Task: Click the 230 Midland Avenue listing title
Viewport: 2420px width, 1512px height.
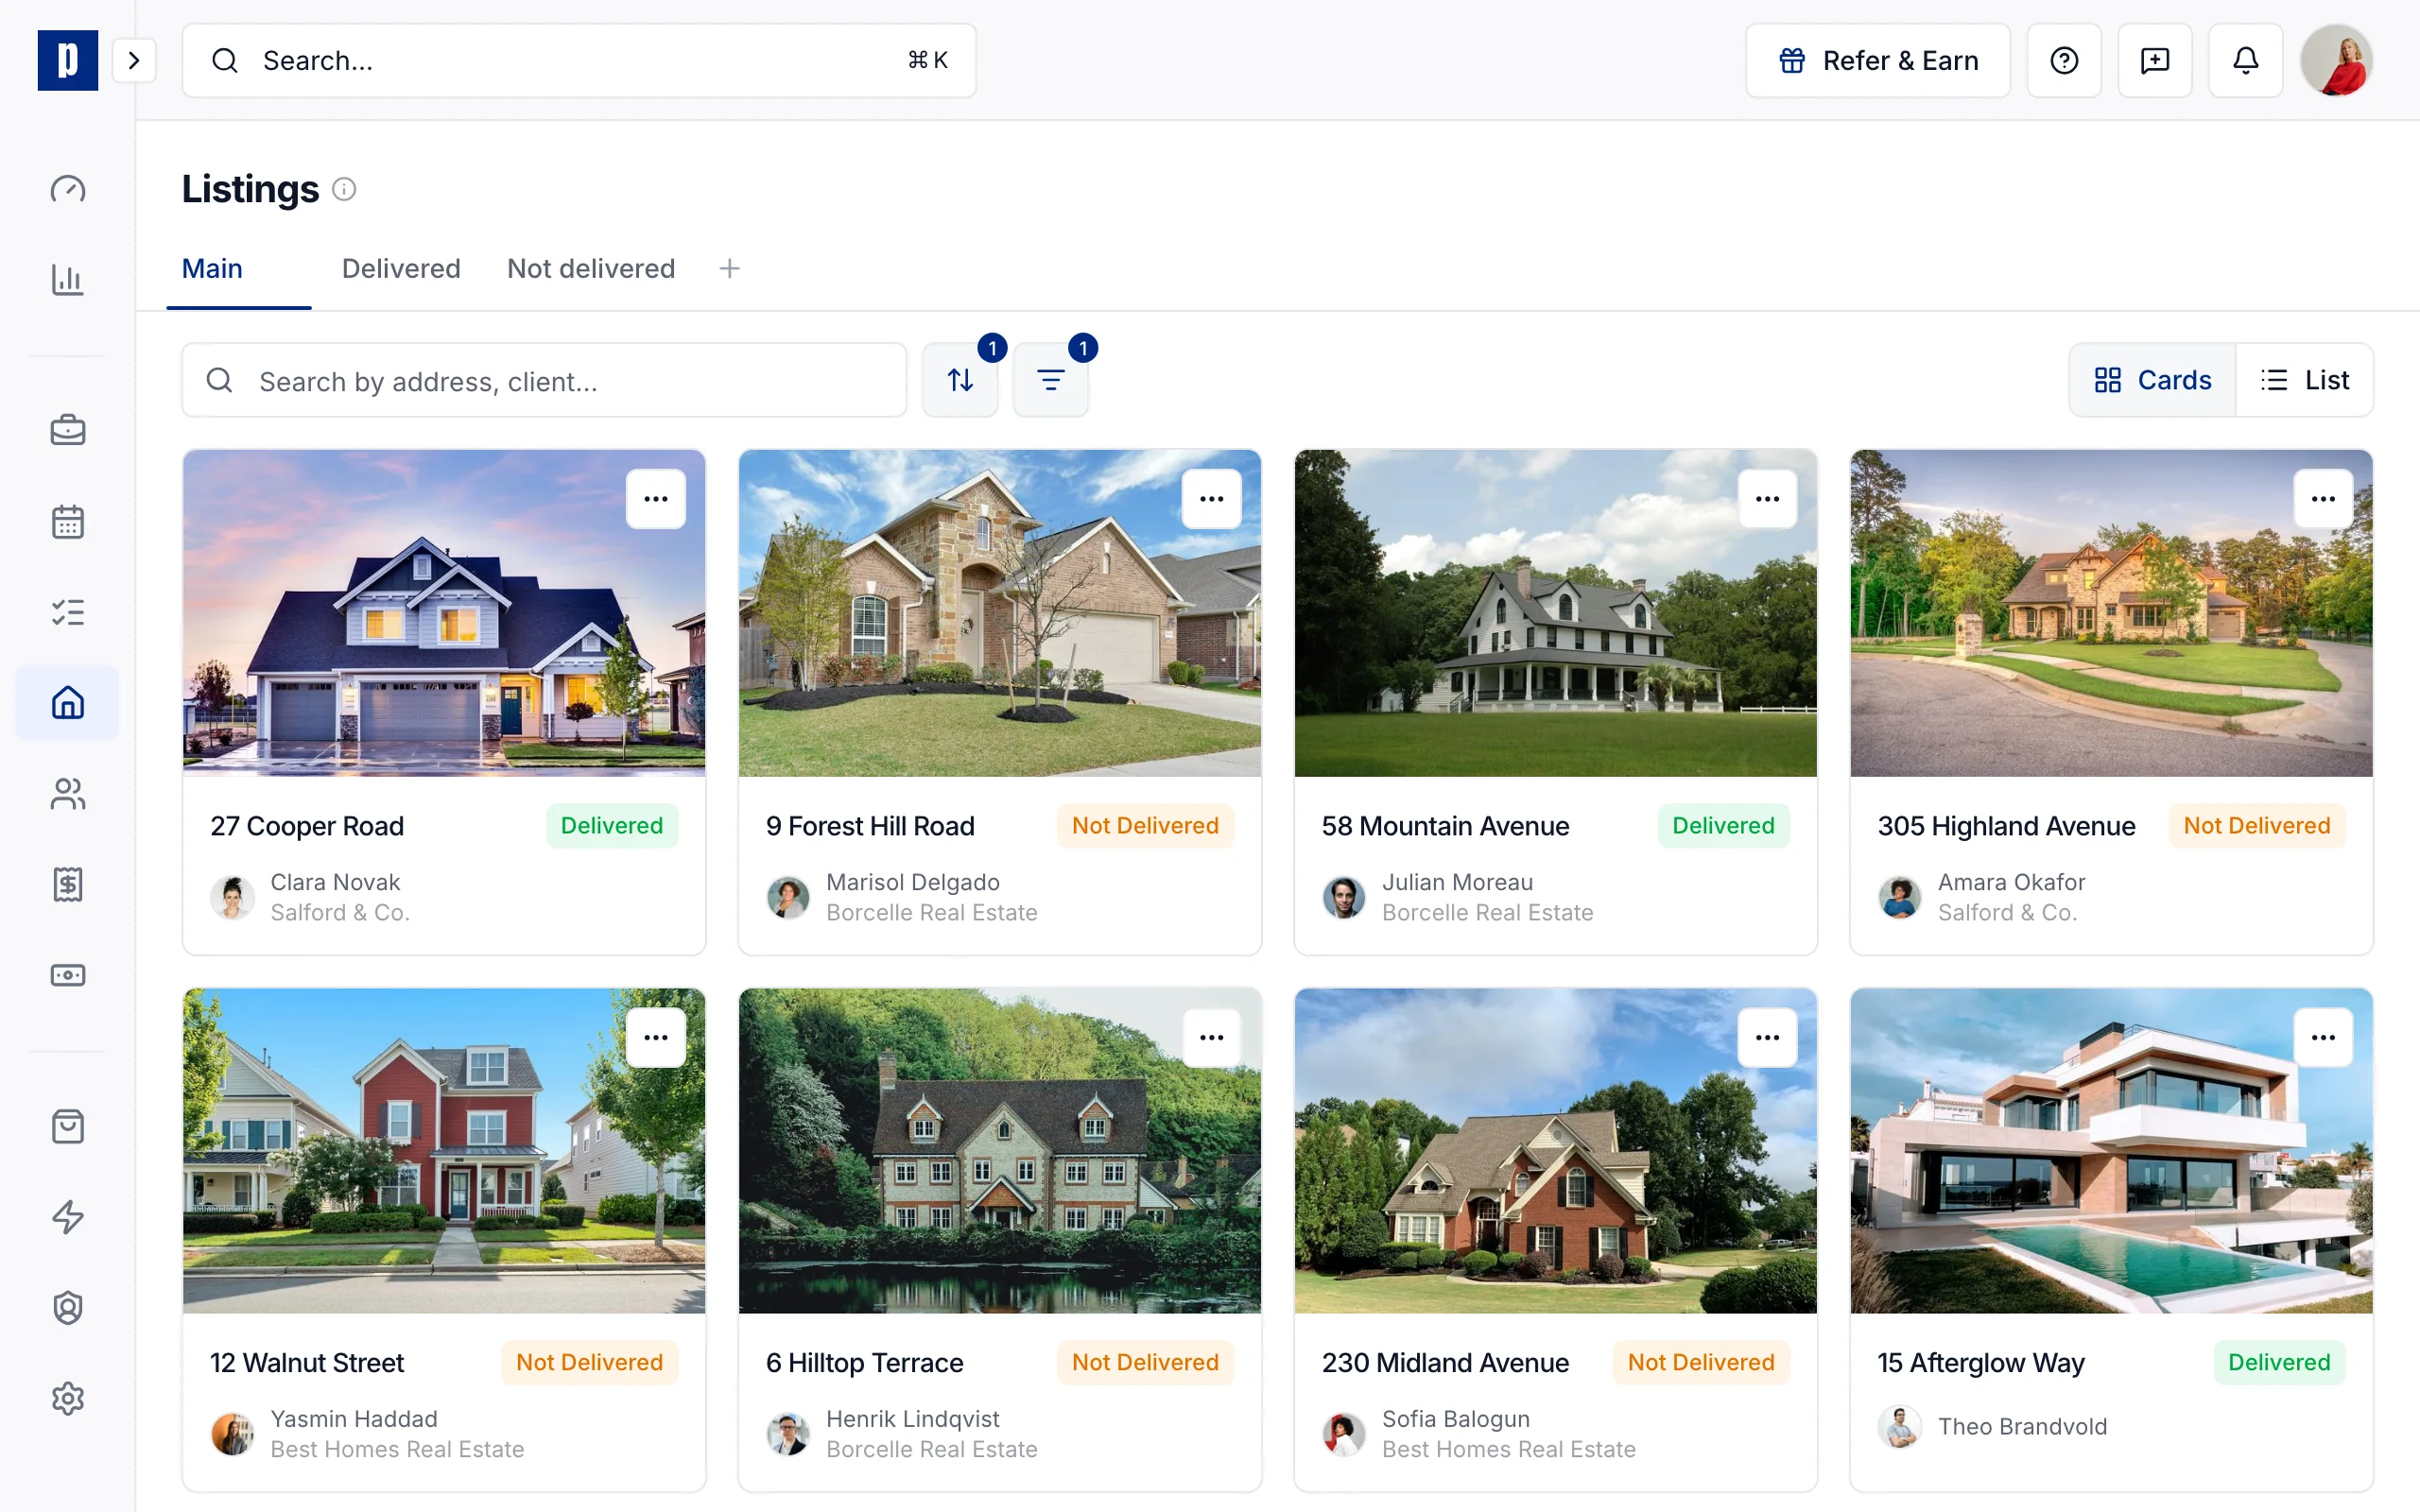Action: [x=1445, y=1362]
